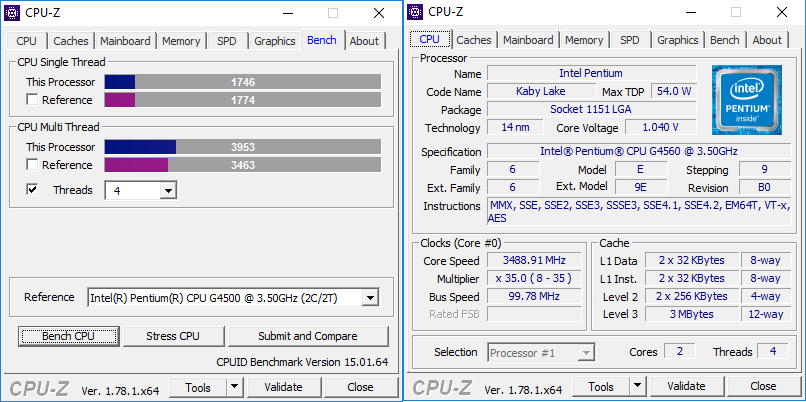The image size is (806, 402).
Task: Click the Level 3 cache value 3 MBytes
Action: pyautogui.click(x=692, y=314)
